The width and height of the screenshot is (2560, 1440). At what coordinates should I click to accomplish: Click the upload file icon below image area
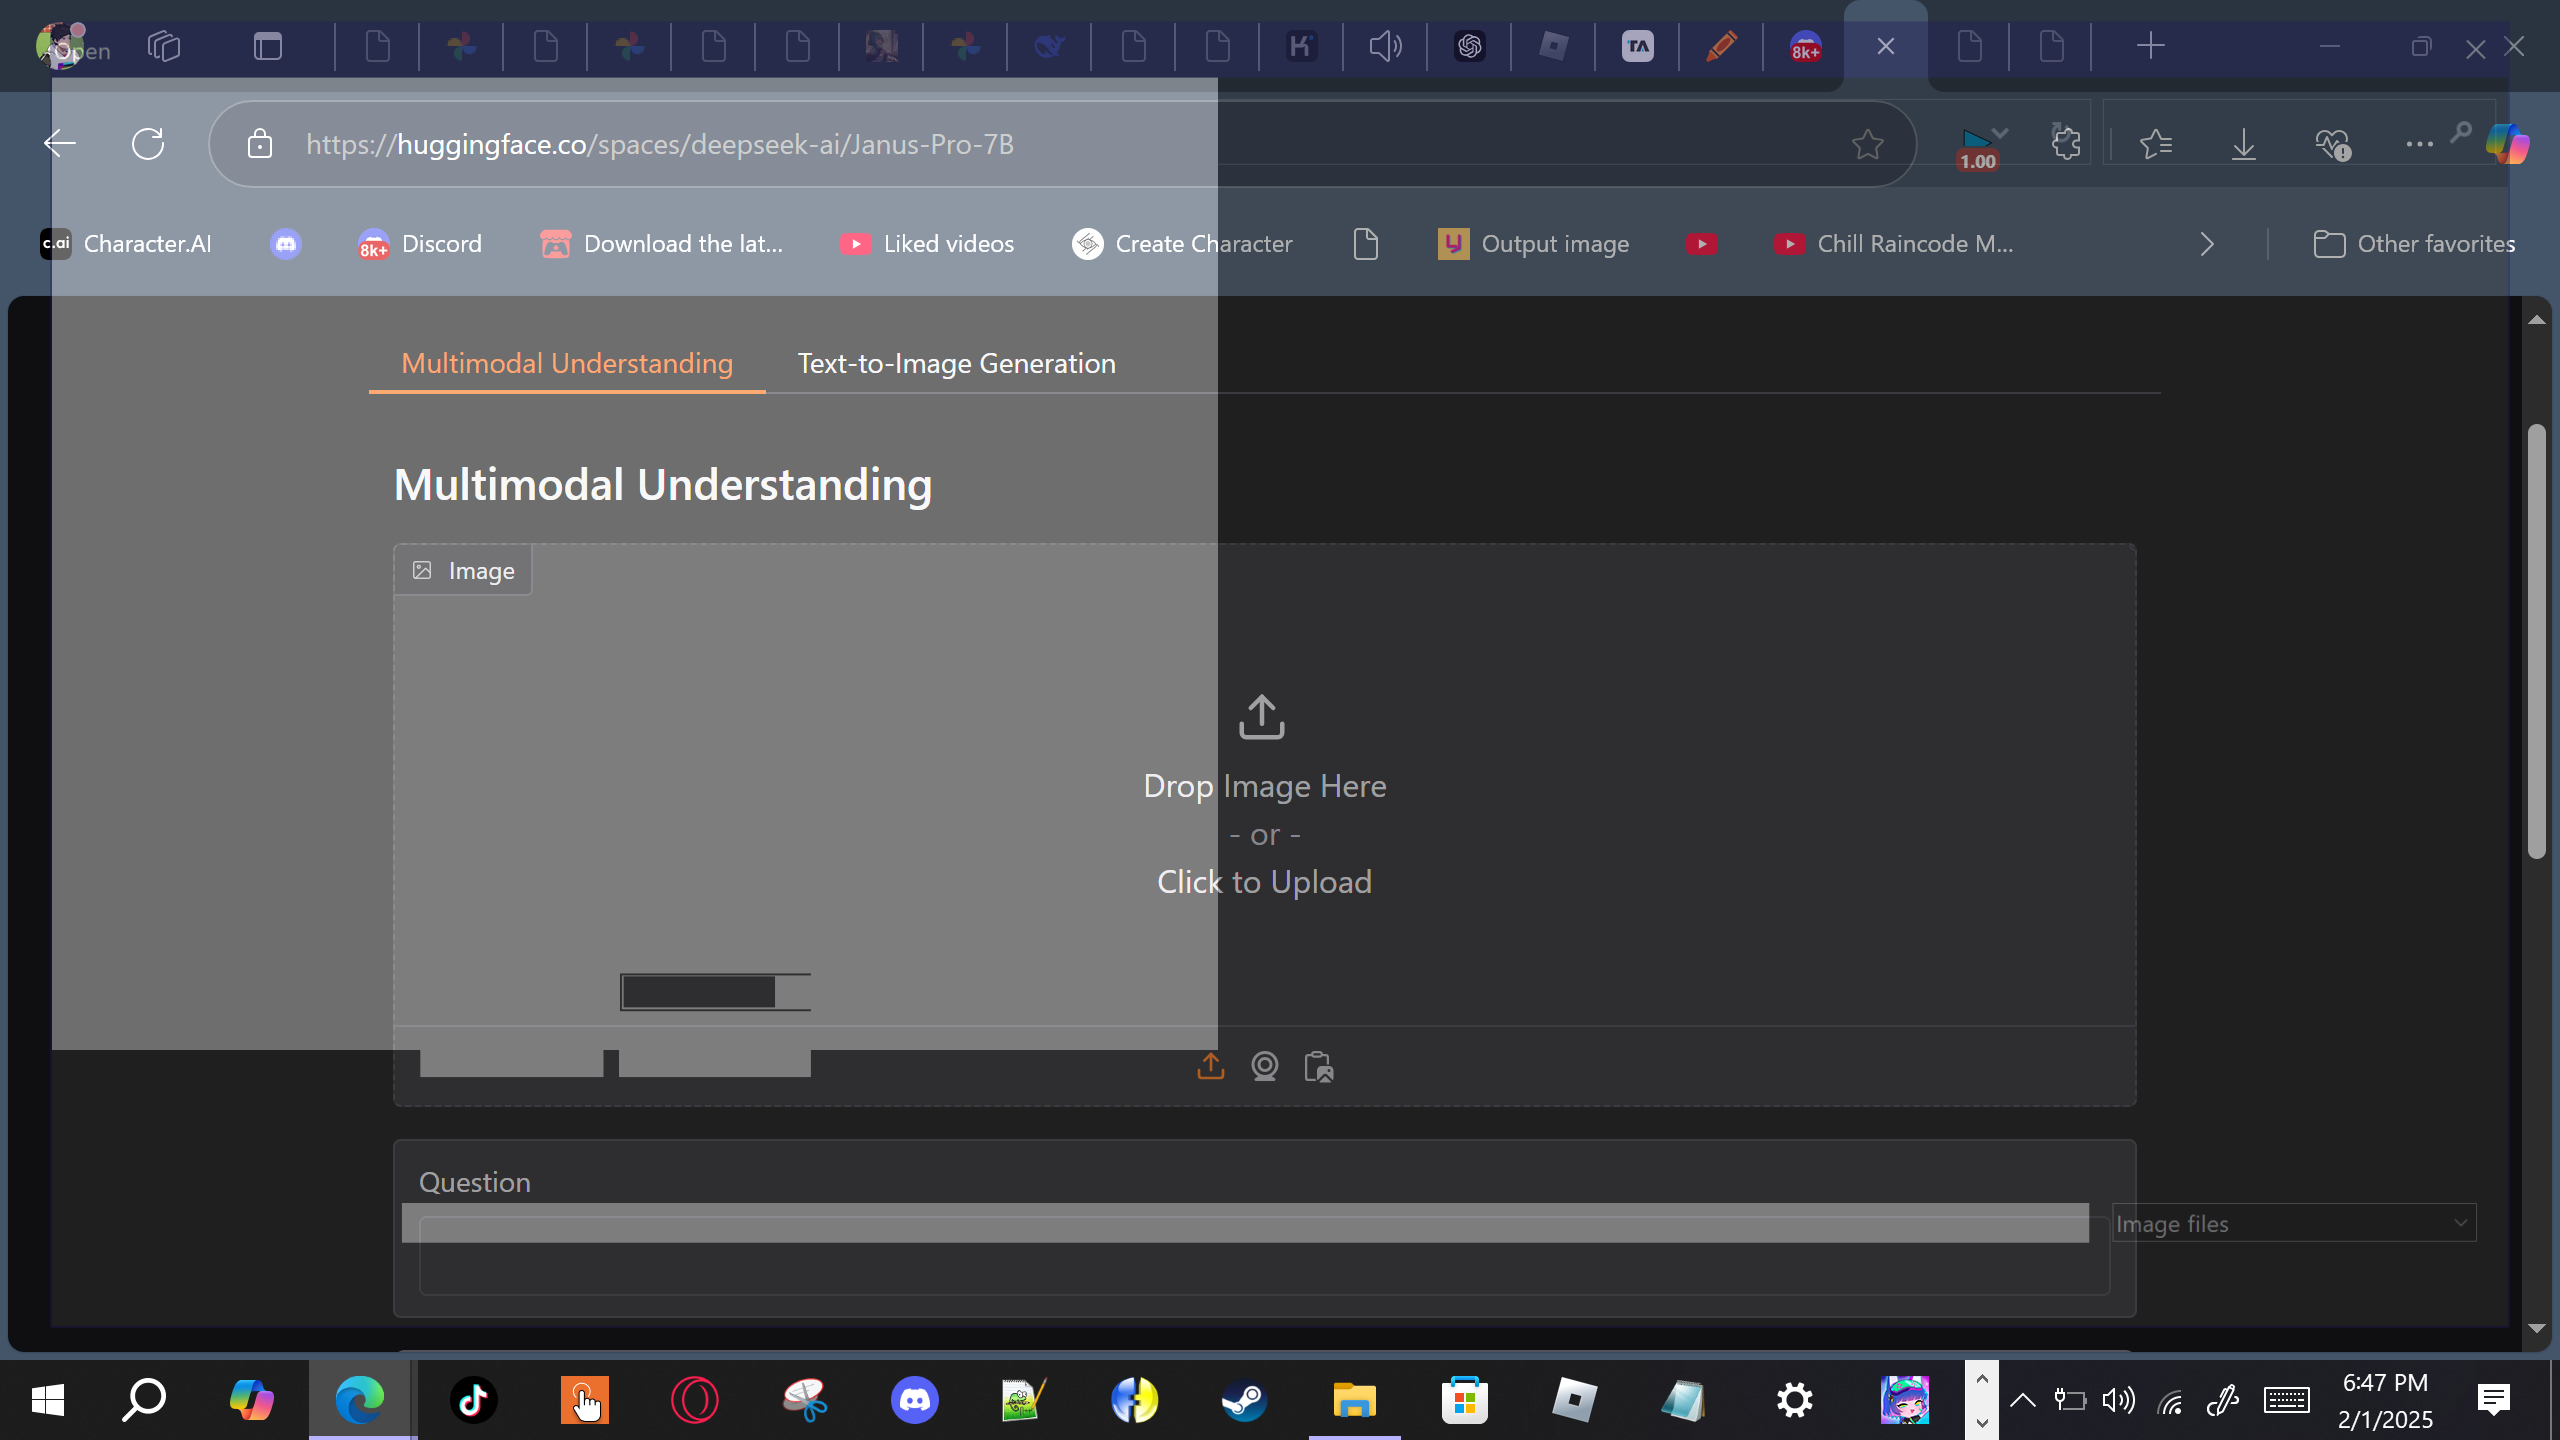[1210, 1066]
